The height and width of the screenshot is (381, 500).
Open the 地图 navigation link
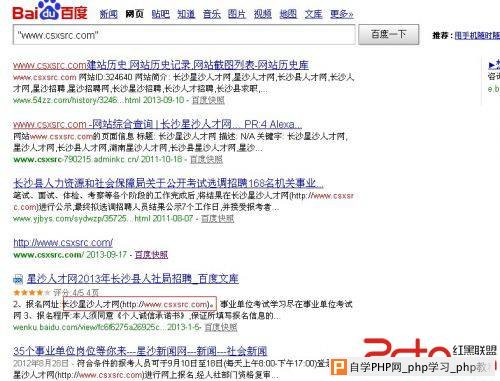pos(288,14)
